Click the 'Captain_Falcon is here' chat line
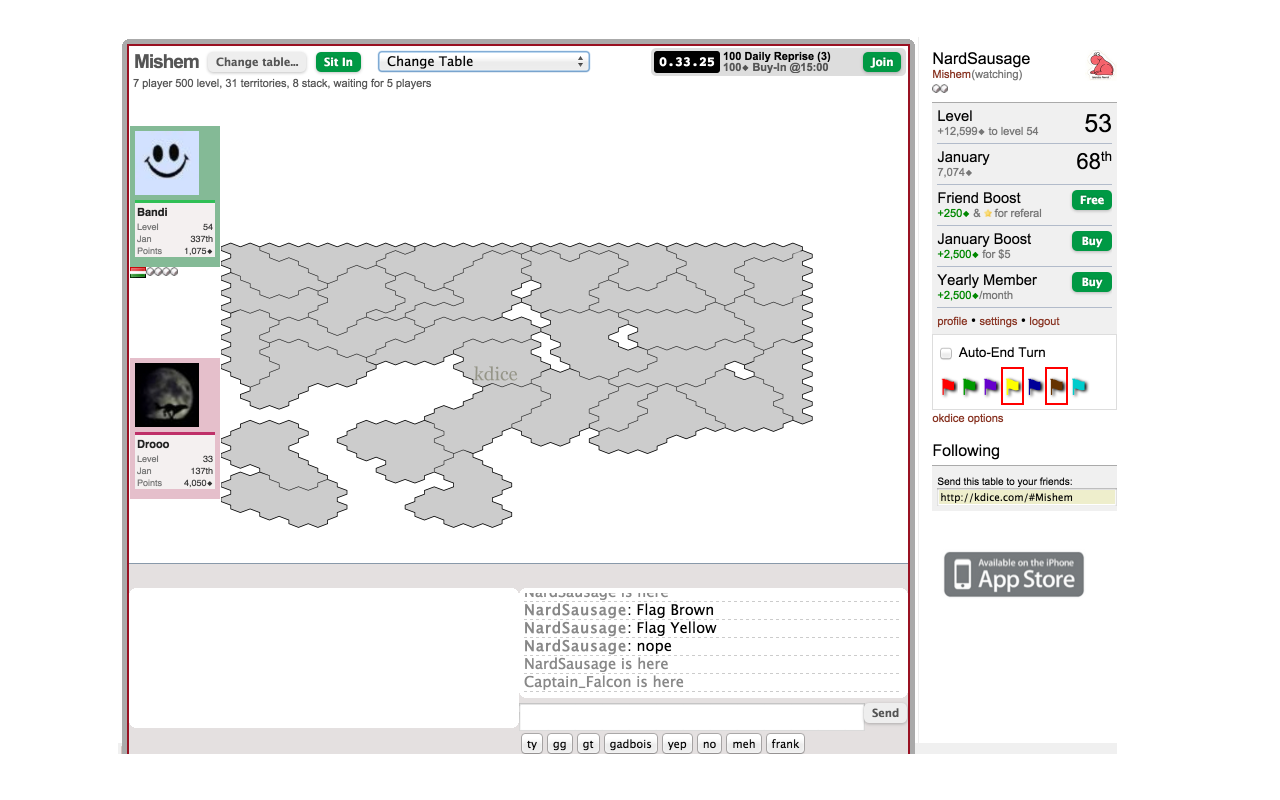Viewport: 1280px width, 800px height. pos(604,682)
